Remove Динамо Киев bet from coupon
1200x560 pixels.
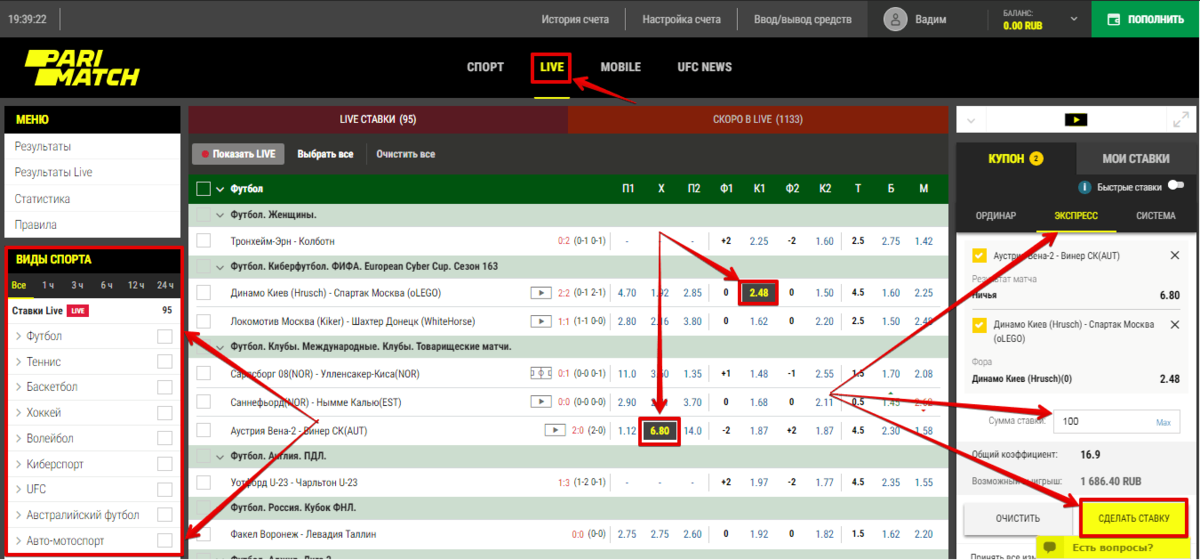[x=1175, y=326]
